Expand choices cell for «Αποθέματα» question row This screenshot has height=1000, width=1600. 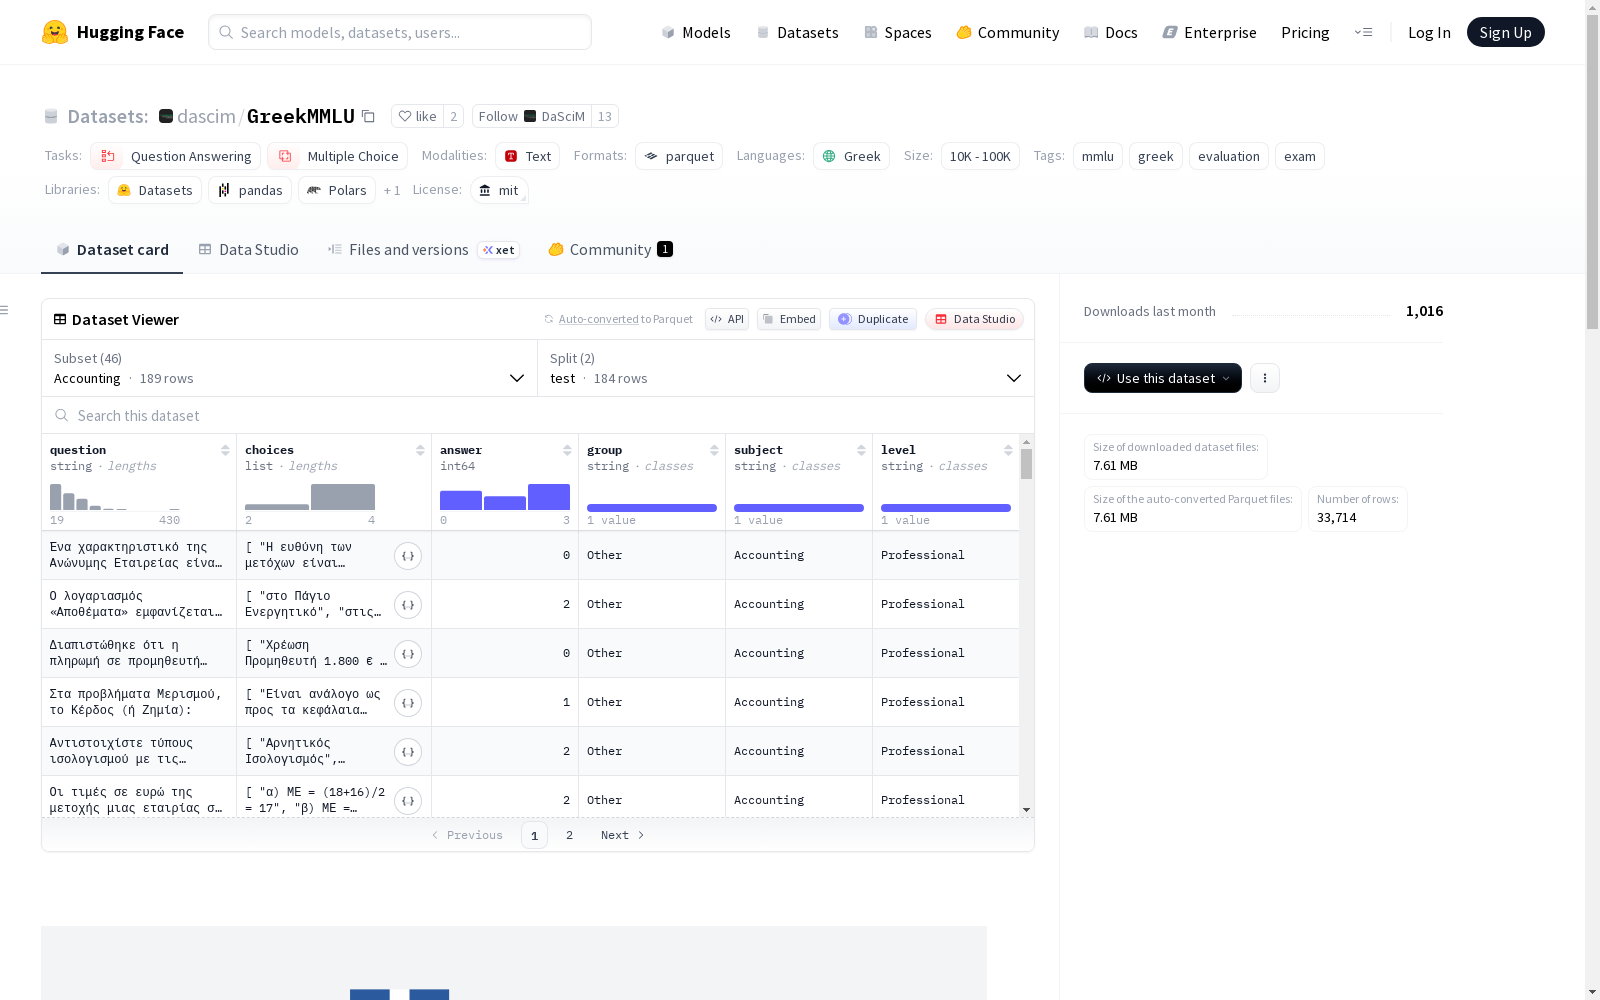pos(408,605)
